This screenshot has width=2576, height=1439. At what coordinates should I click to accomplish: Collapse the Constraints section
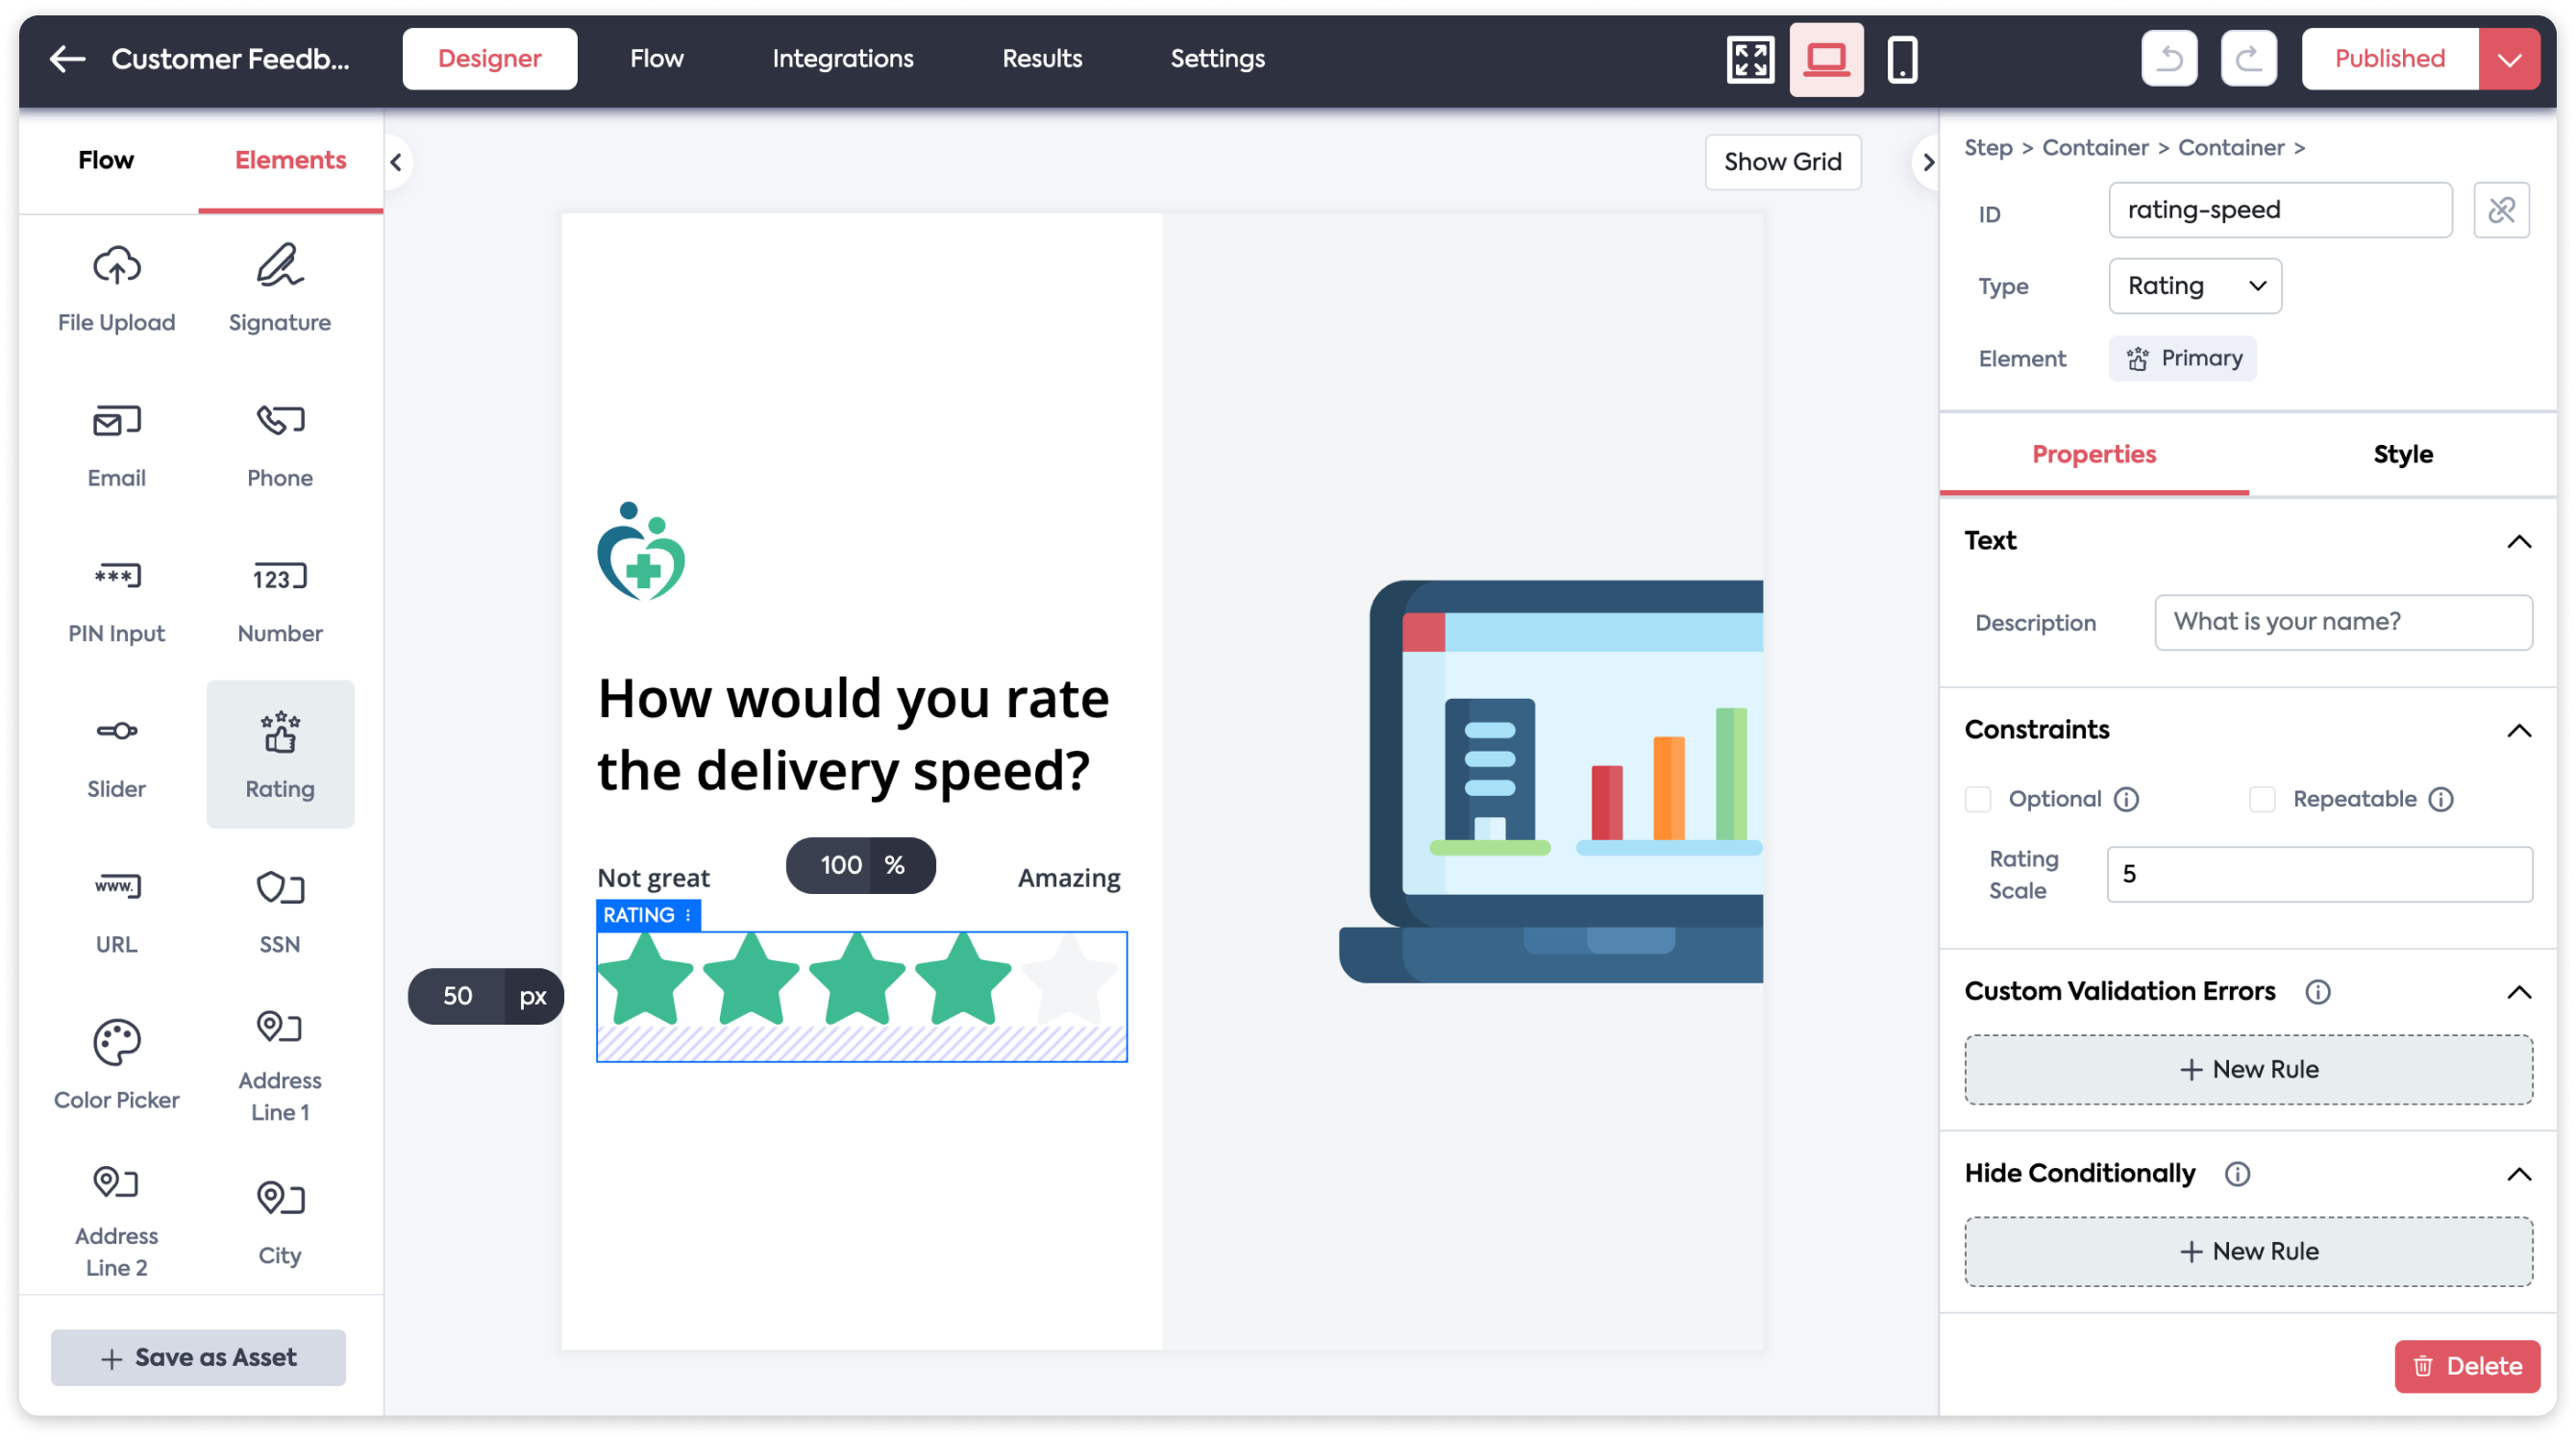pos(2519,731)
